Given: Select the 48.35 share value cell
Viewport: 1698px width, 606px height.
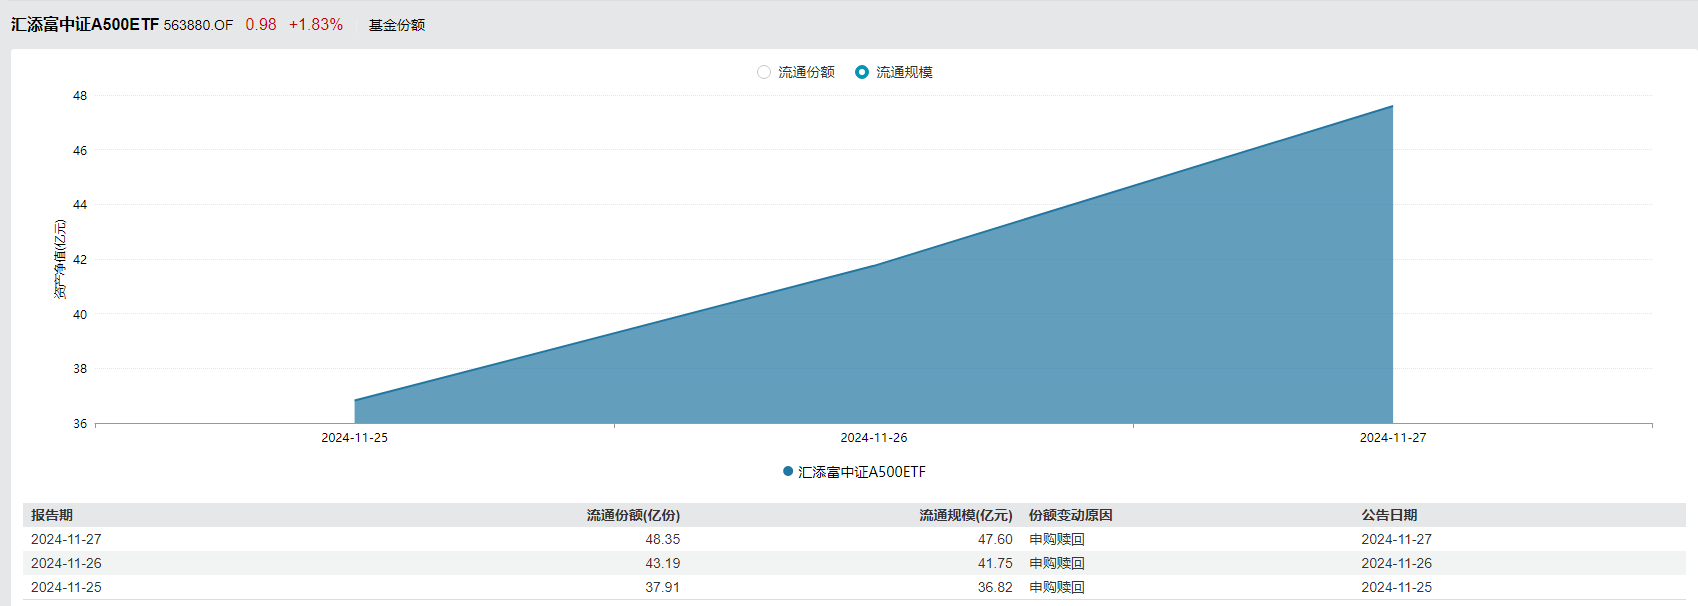Looking at the screenshot, I should point(662,539).
